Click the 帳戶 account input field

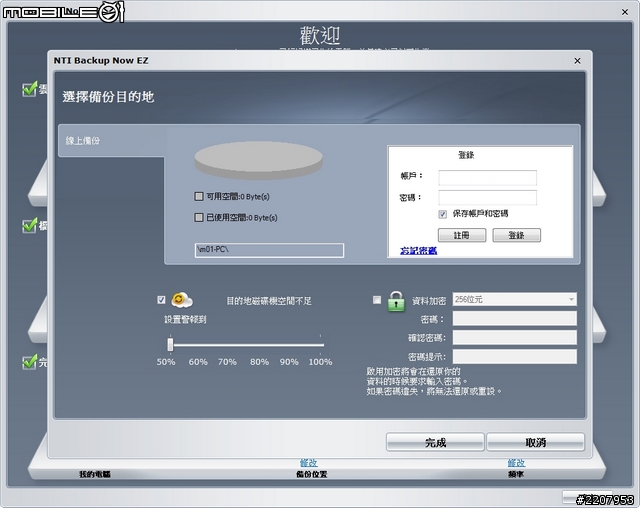pos(487,178)
